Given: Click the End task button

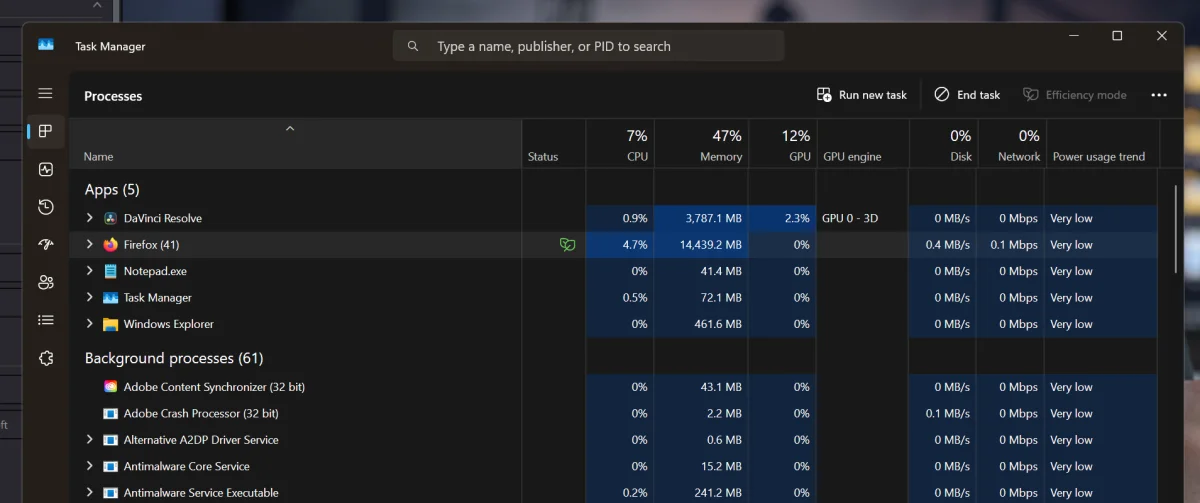Looking at the screenshot, I should (967, 95).
